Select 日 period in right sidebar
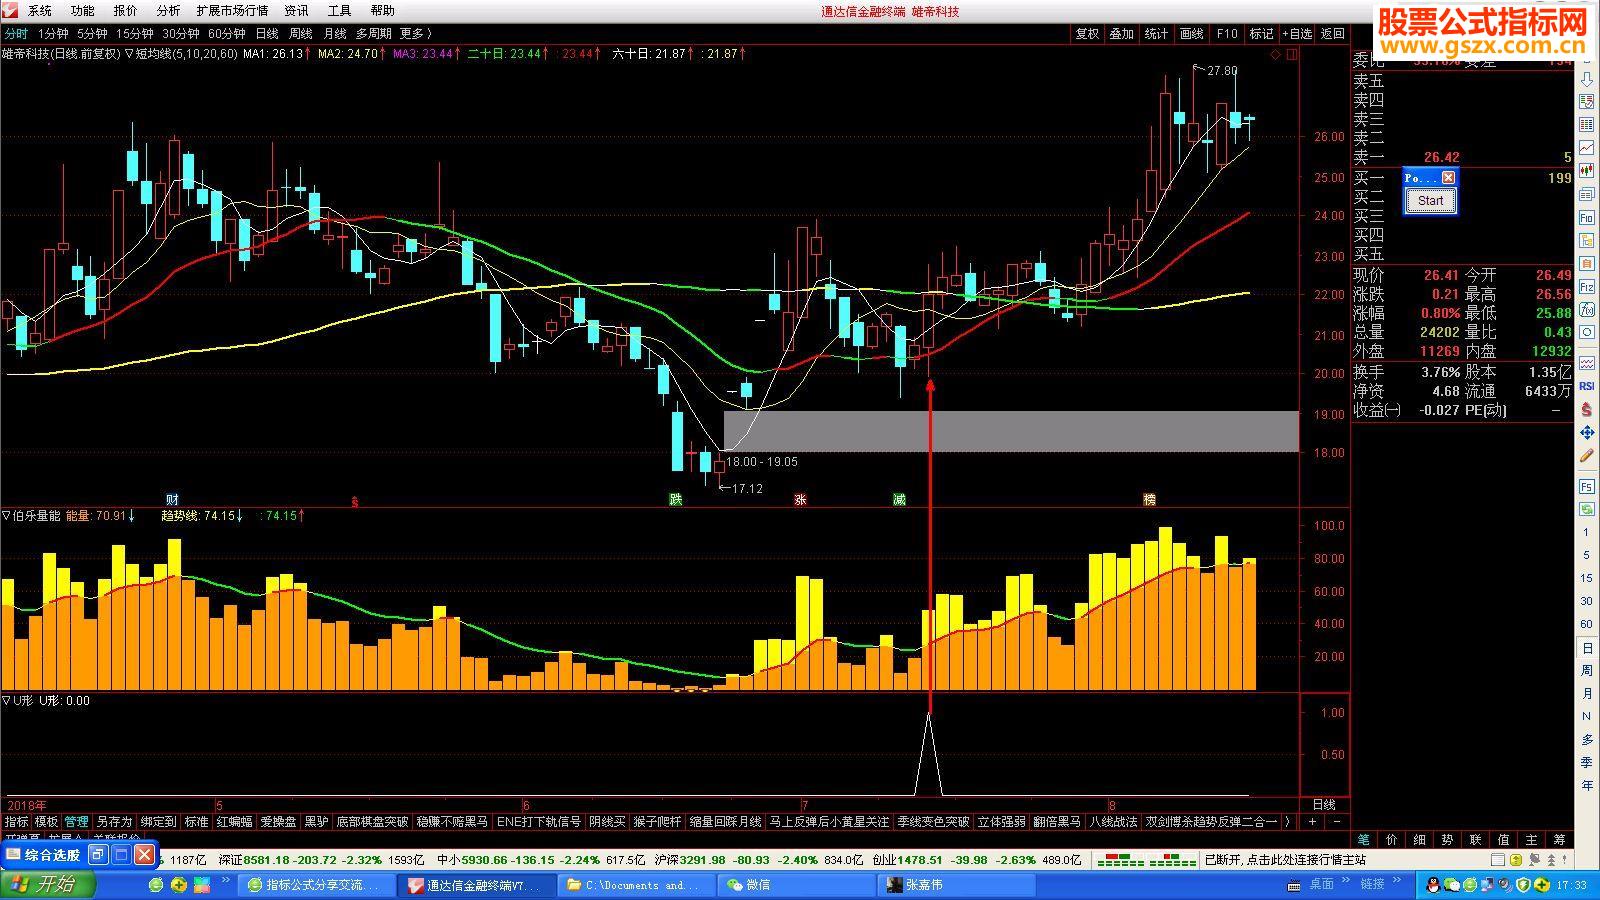Screen dimensions: 1600x900 point(1587,649)
